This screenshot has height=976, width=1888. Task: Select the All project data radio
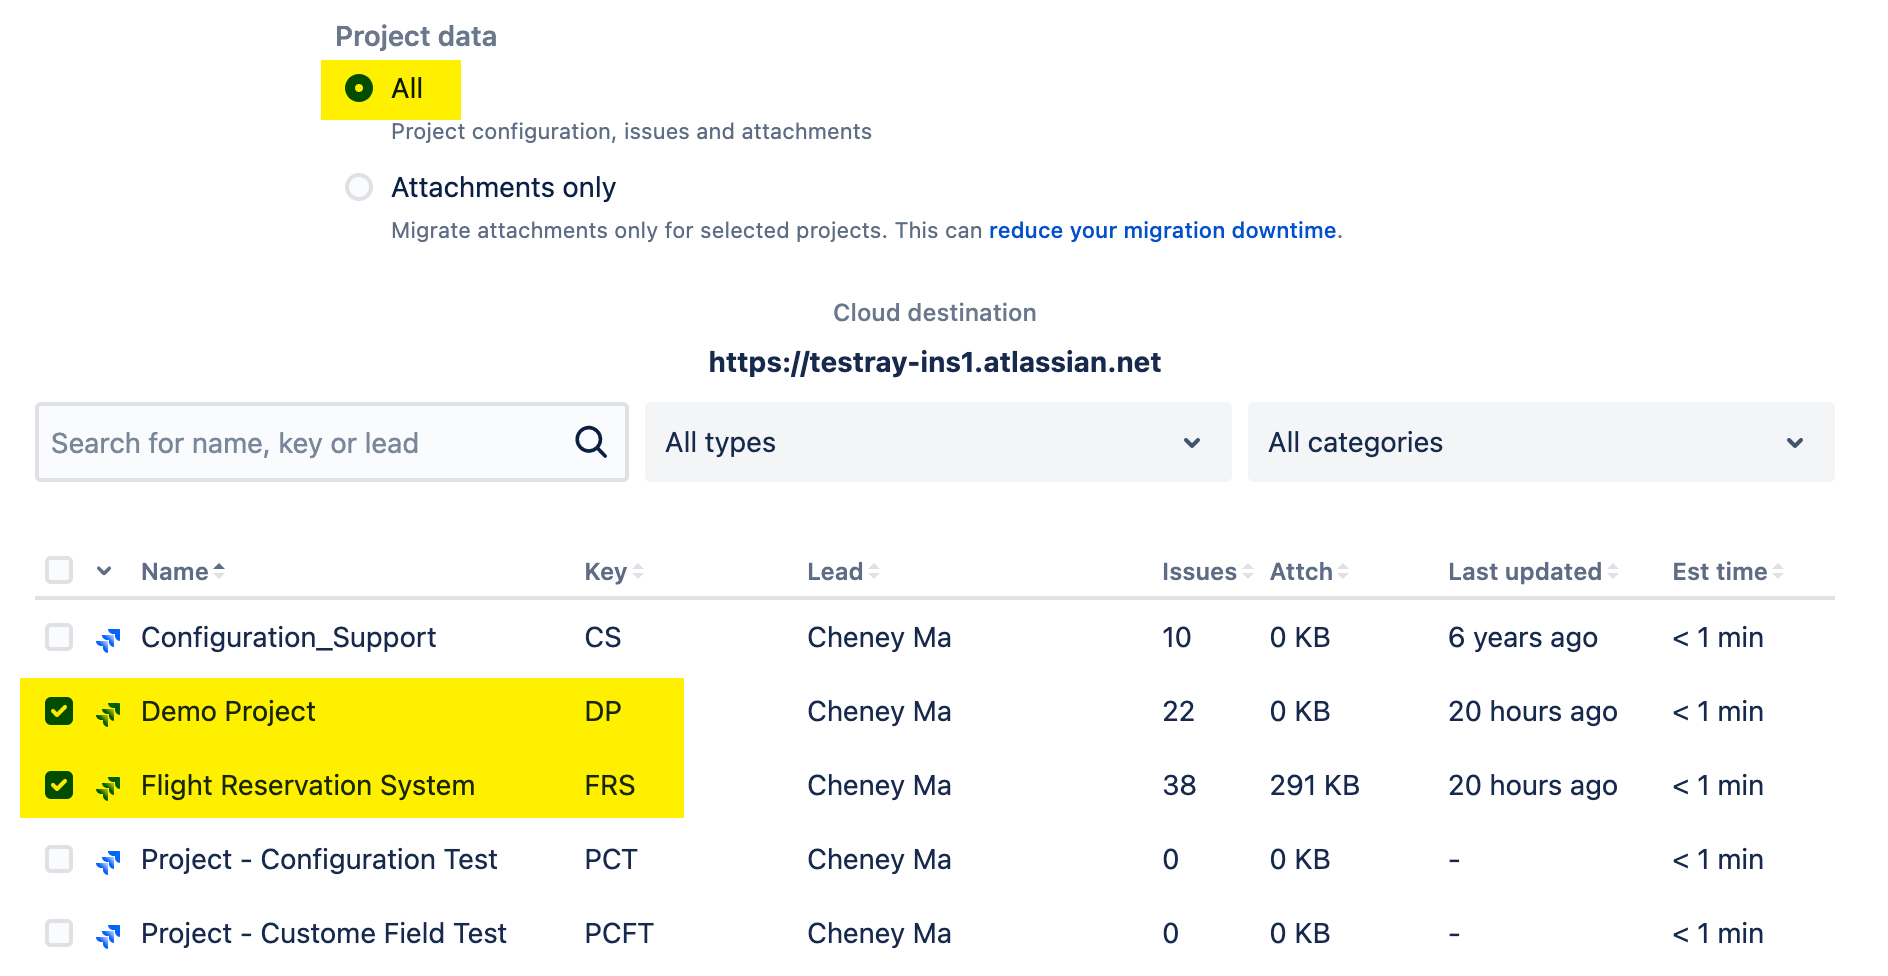359,88
